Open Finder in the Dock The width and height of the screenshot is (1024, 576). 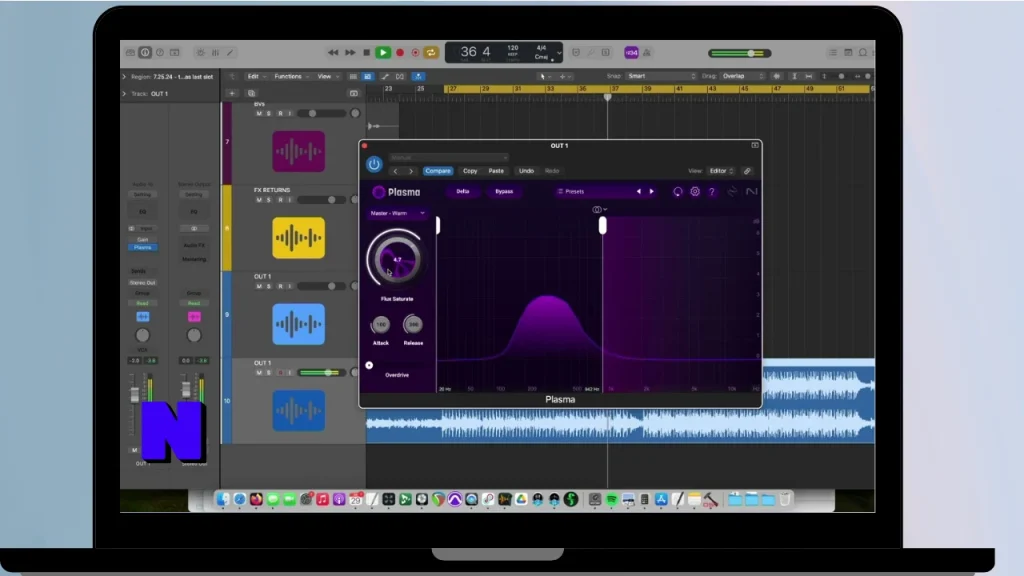click(223, 500)
